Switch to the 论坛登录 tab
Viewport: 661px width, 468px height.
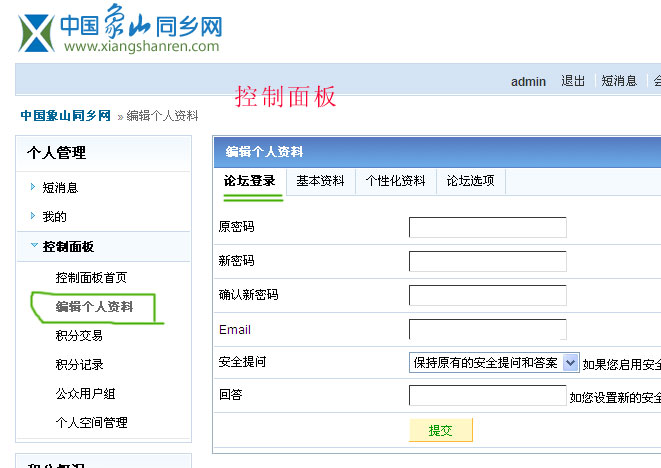tap(250, 181)
